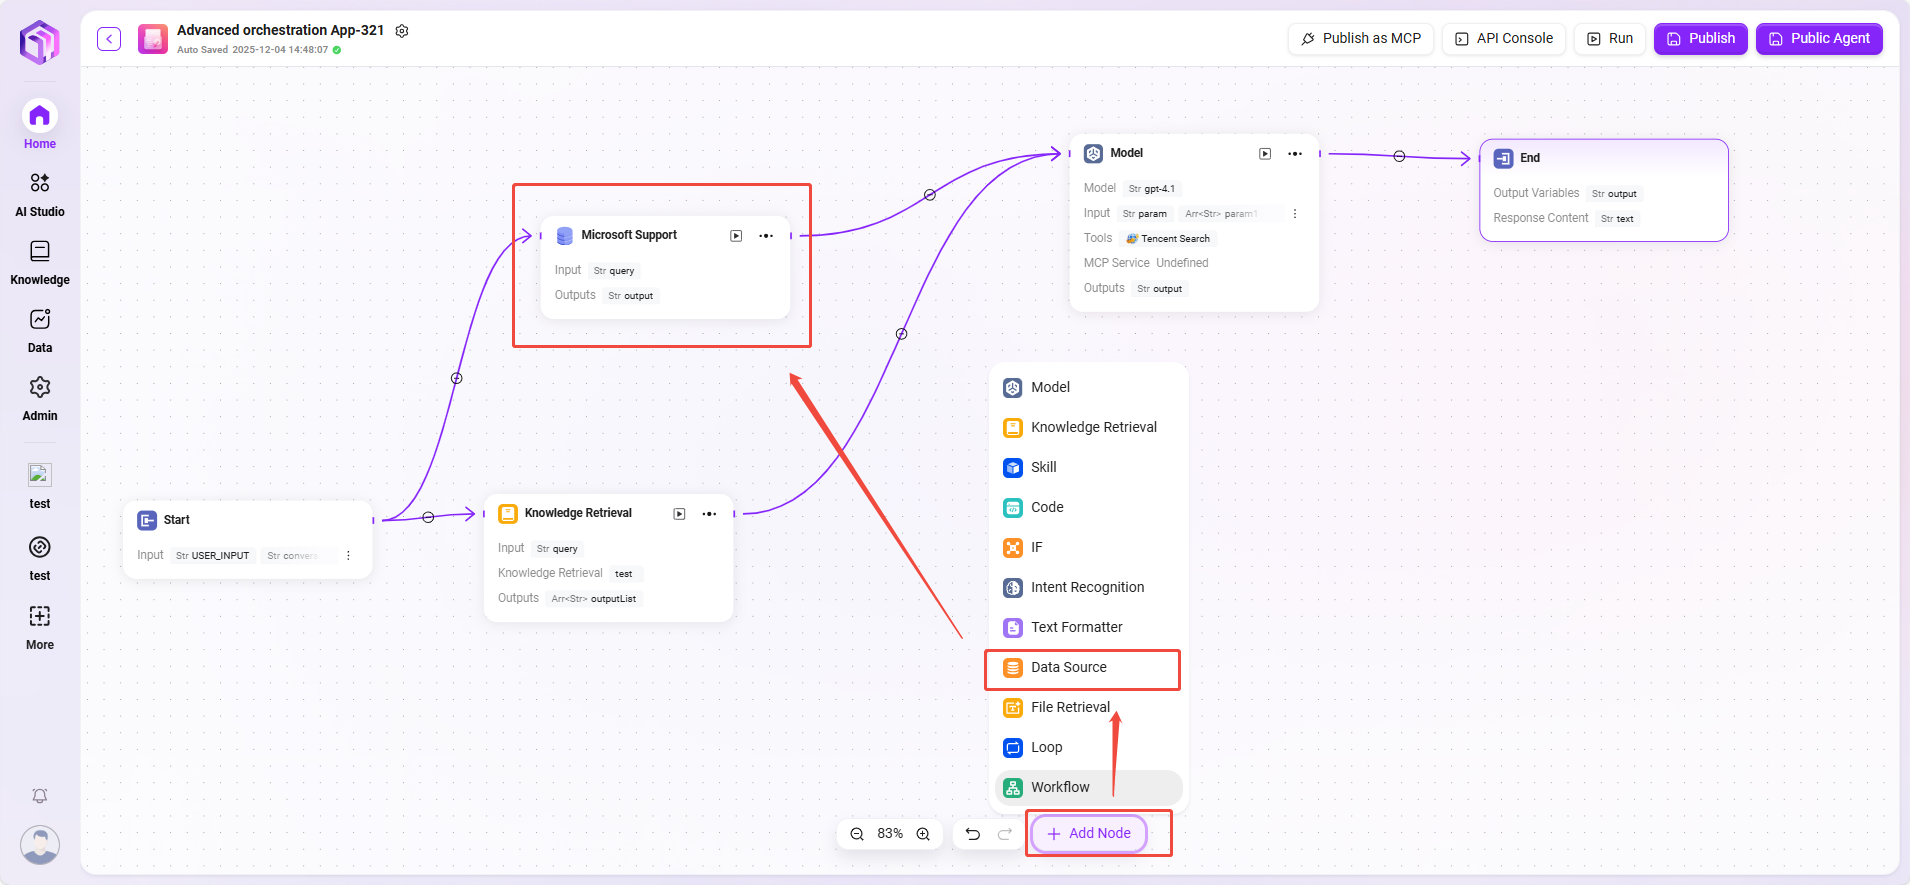Expand Start node input variables menu
Viewport: 1910px width, 885px height.
(x=348, y=555)
